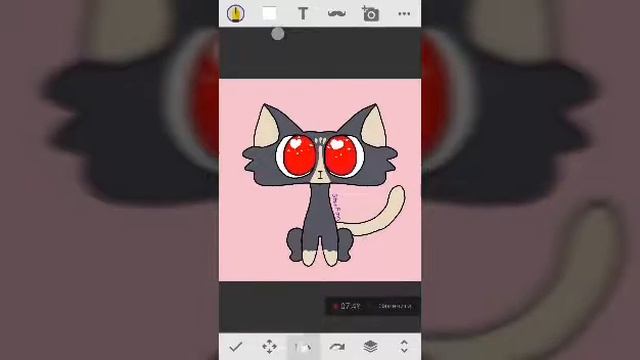The height and width of the screenshot is (360, 640).
Task: Open the three-dot more options menu
Action: click(x=404, y=14)
